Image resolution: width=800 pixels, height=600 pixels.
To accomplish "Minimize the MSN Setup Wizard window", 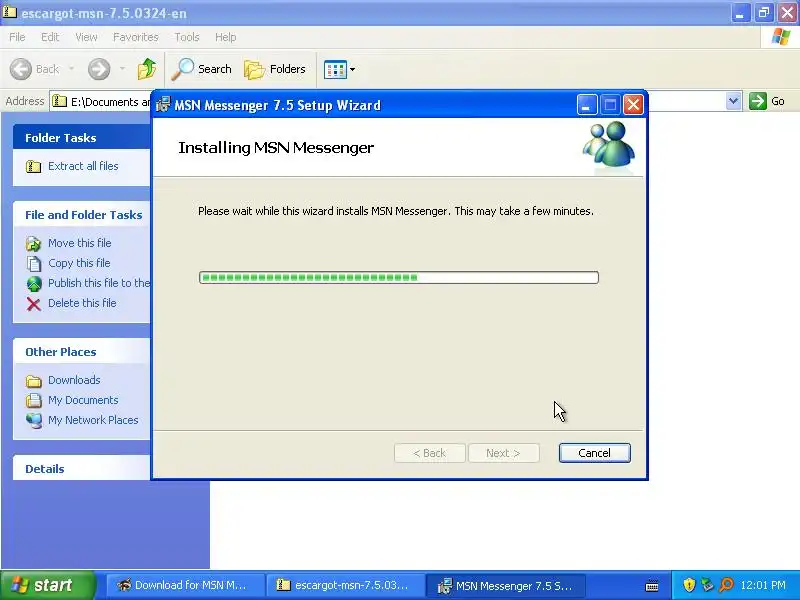I will pos(587,105).
